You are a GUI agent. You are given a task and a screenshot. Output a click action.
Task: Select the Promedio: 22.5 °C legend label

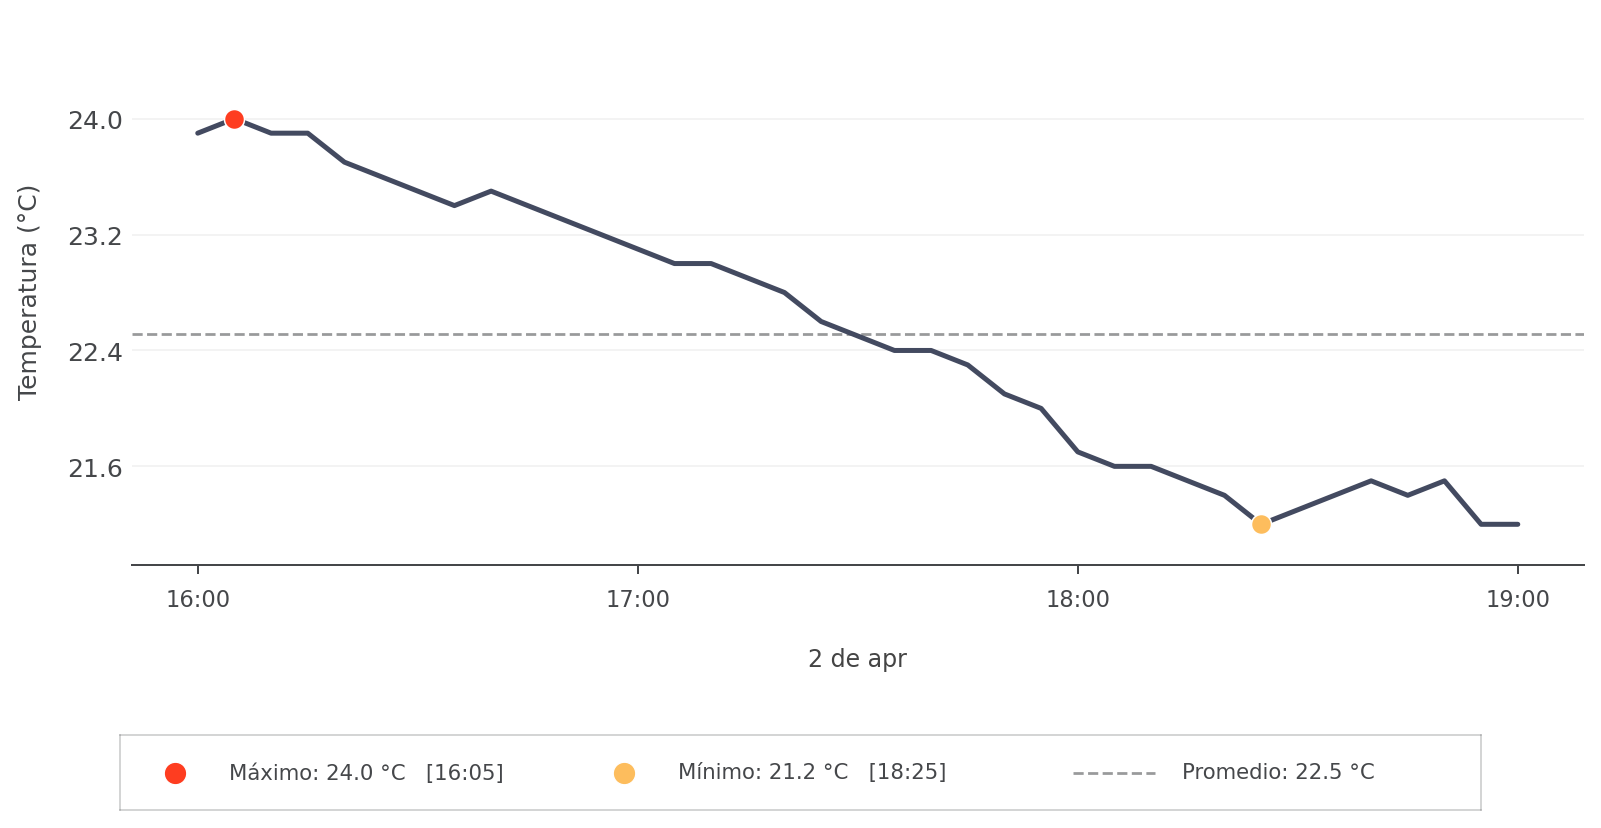coord(1278,772)
